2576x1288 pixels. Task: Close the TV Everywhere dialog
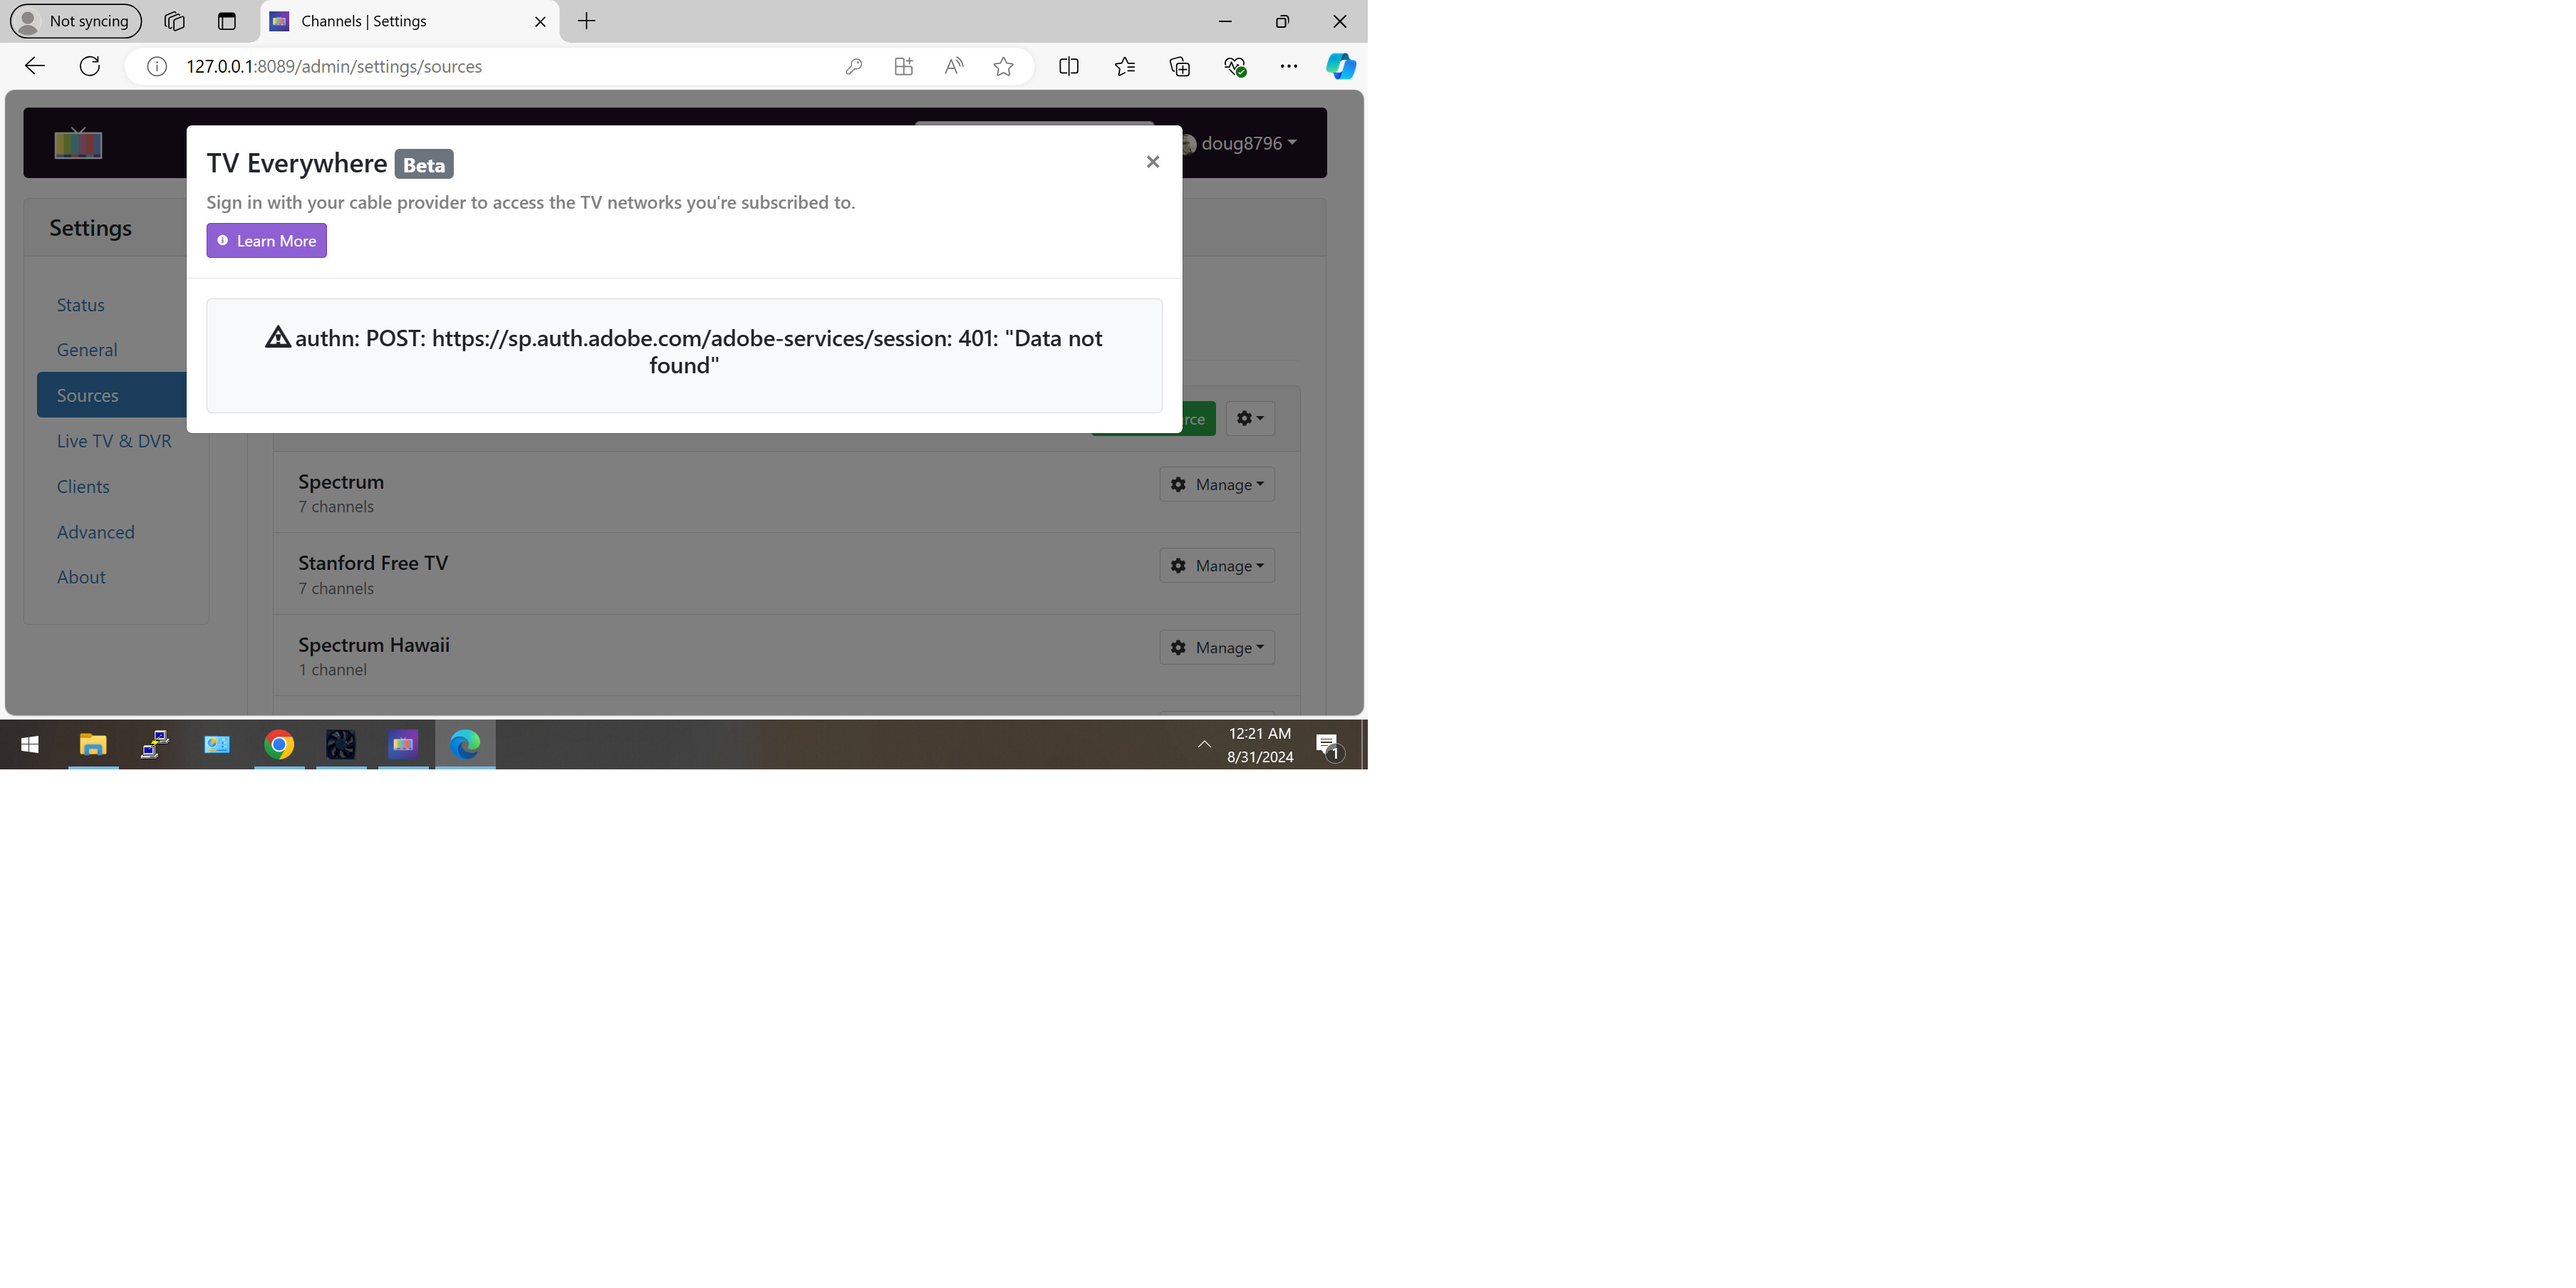1152,162
